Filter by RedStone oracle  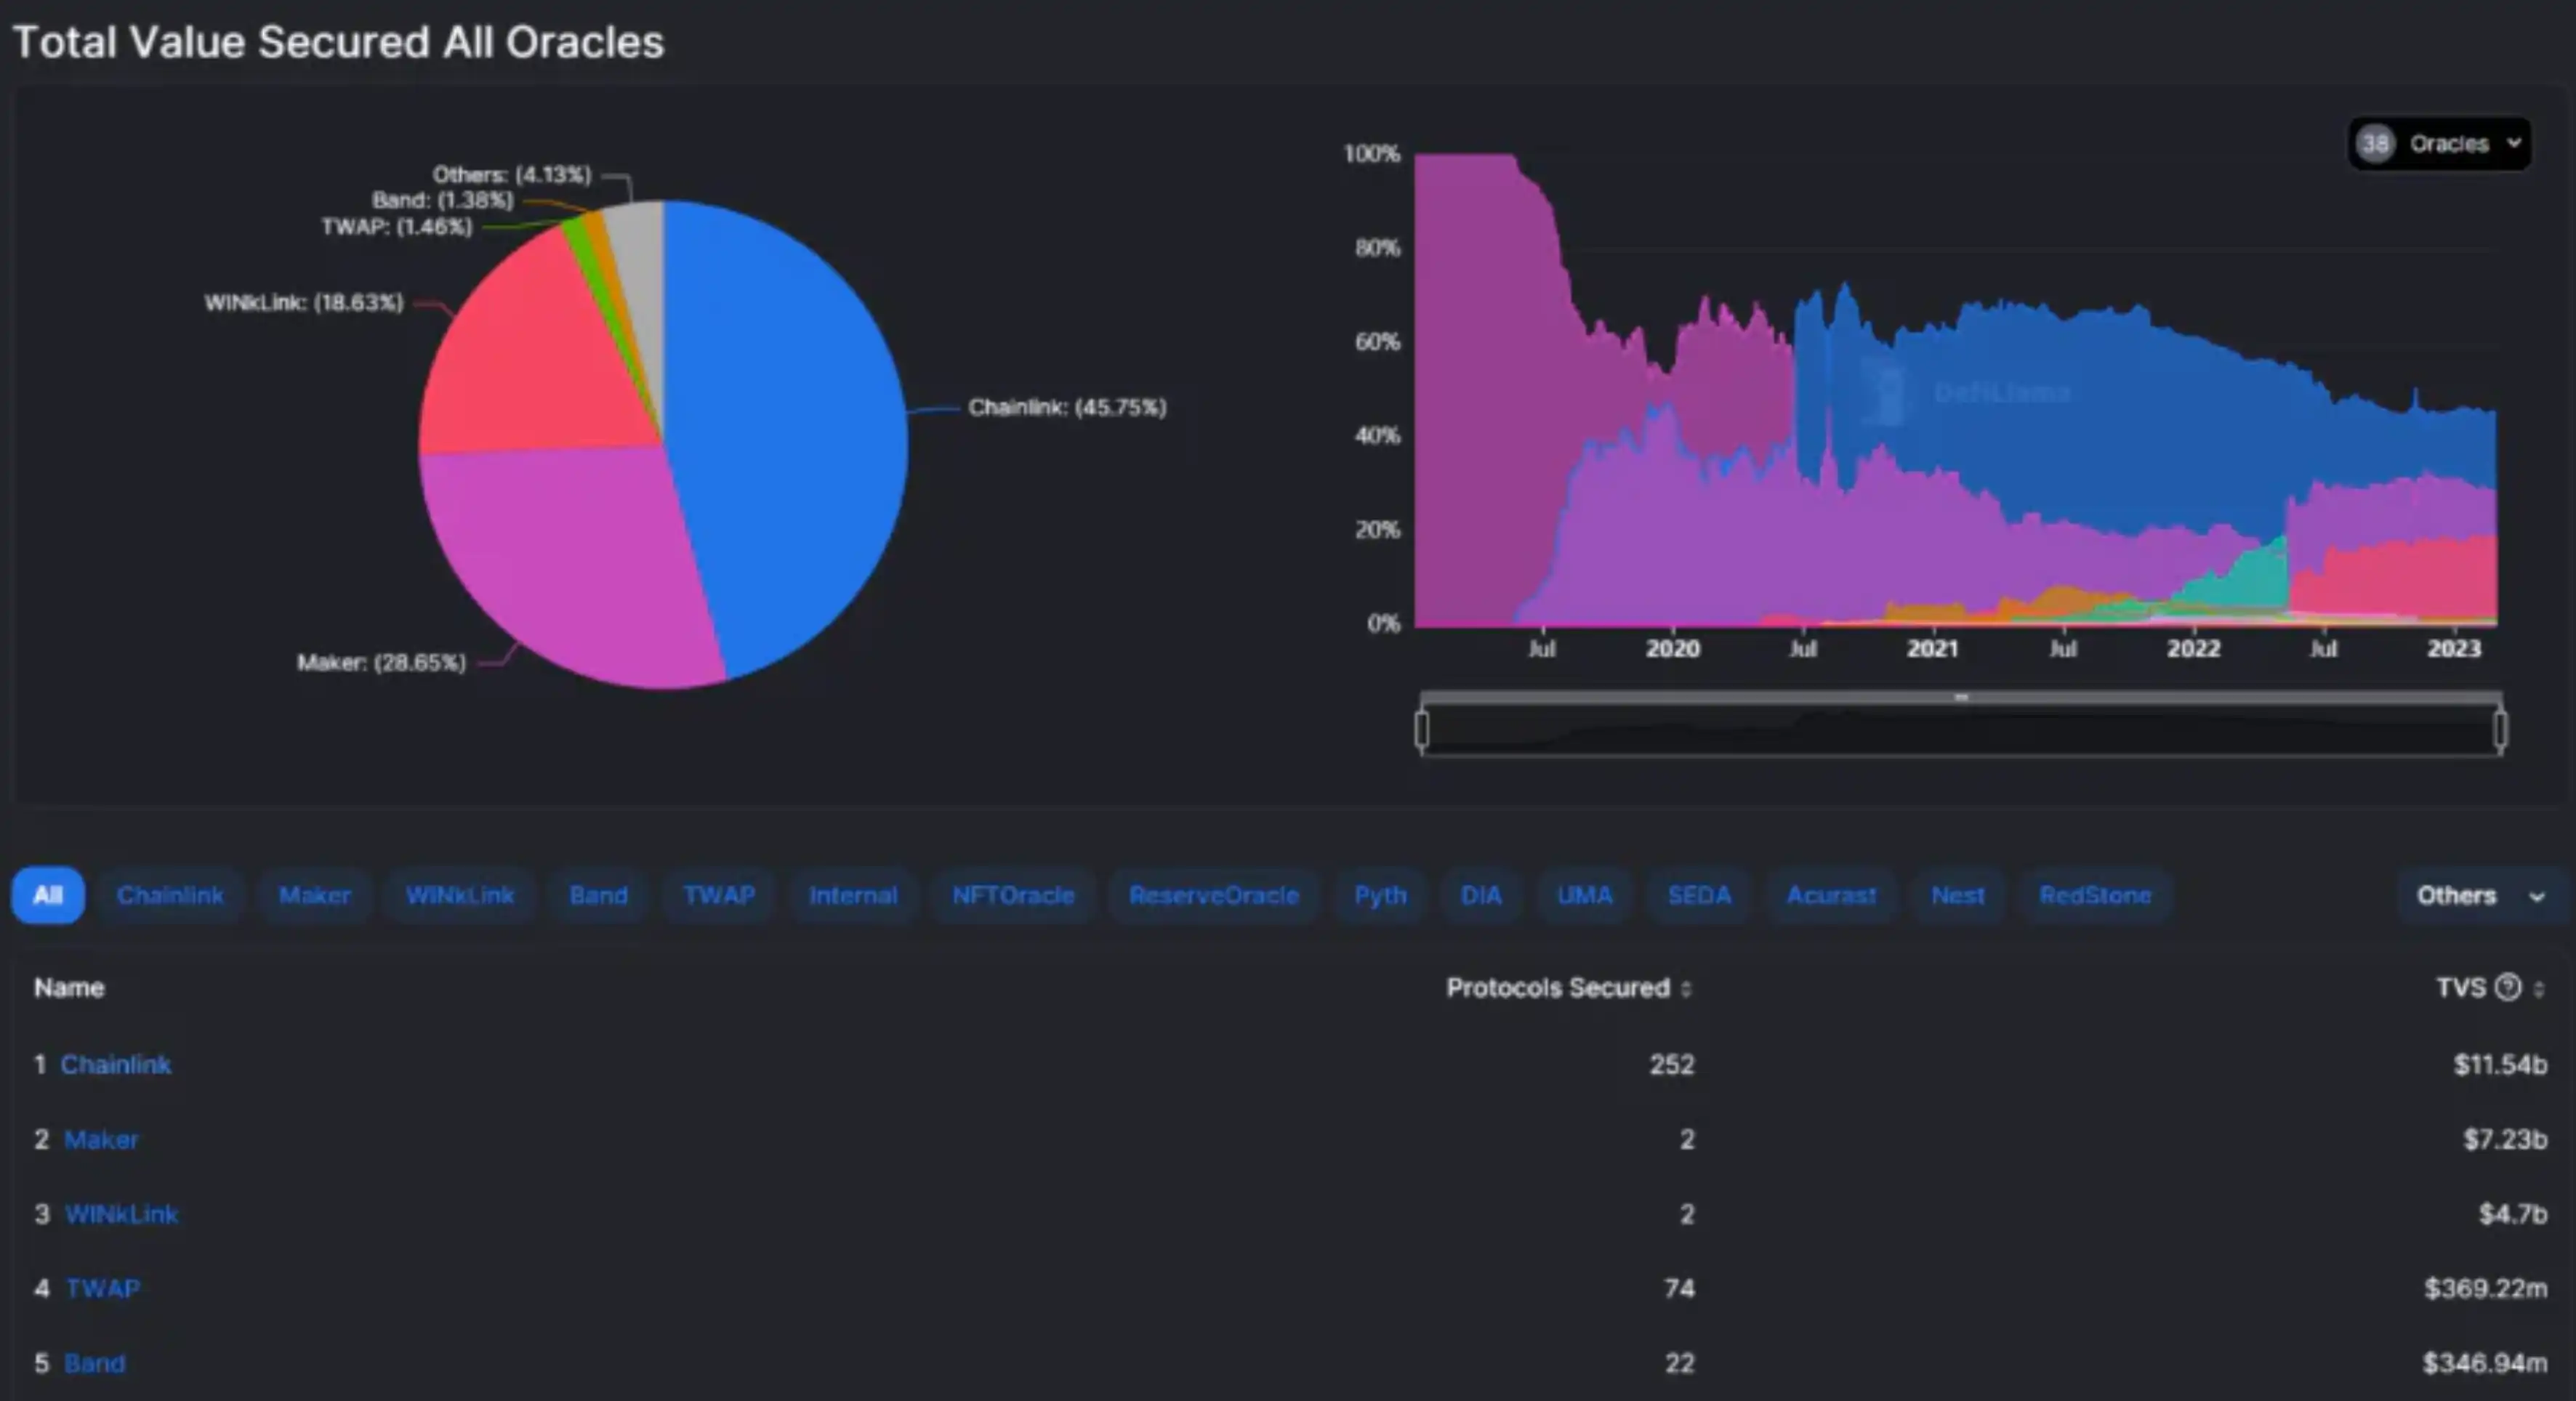point(2096,895)
